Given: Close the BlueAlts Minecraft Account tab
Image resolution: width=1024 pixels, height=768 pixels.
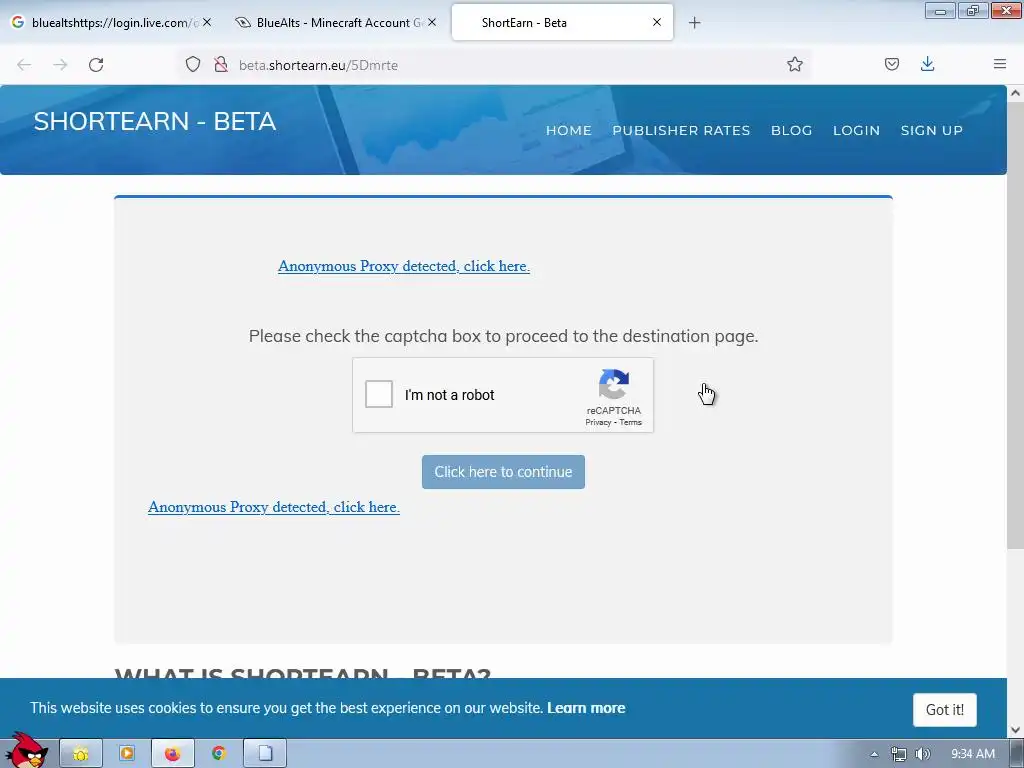Looking at the screenshot, I should tap(432, 22).
